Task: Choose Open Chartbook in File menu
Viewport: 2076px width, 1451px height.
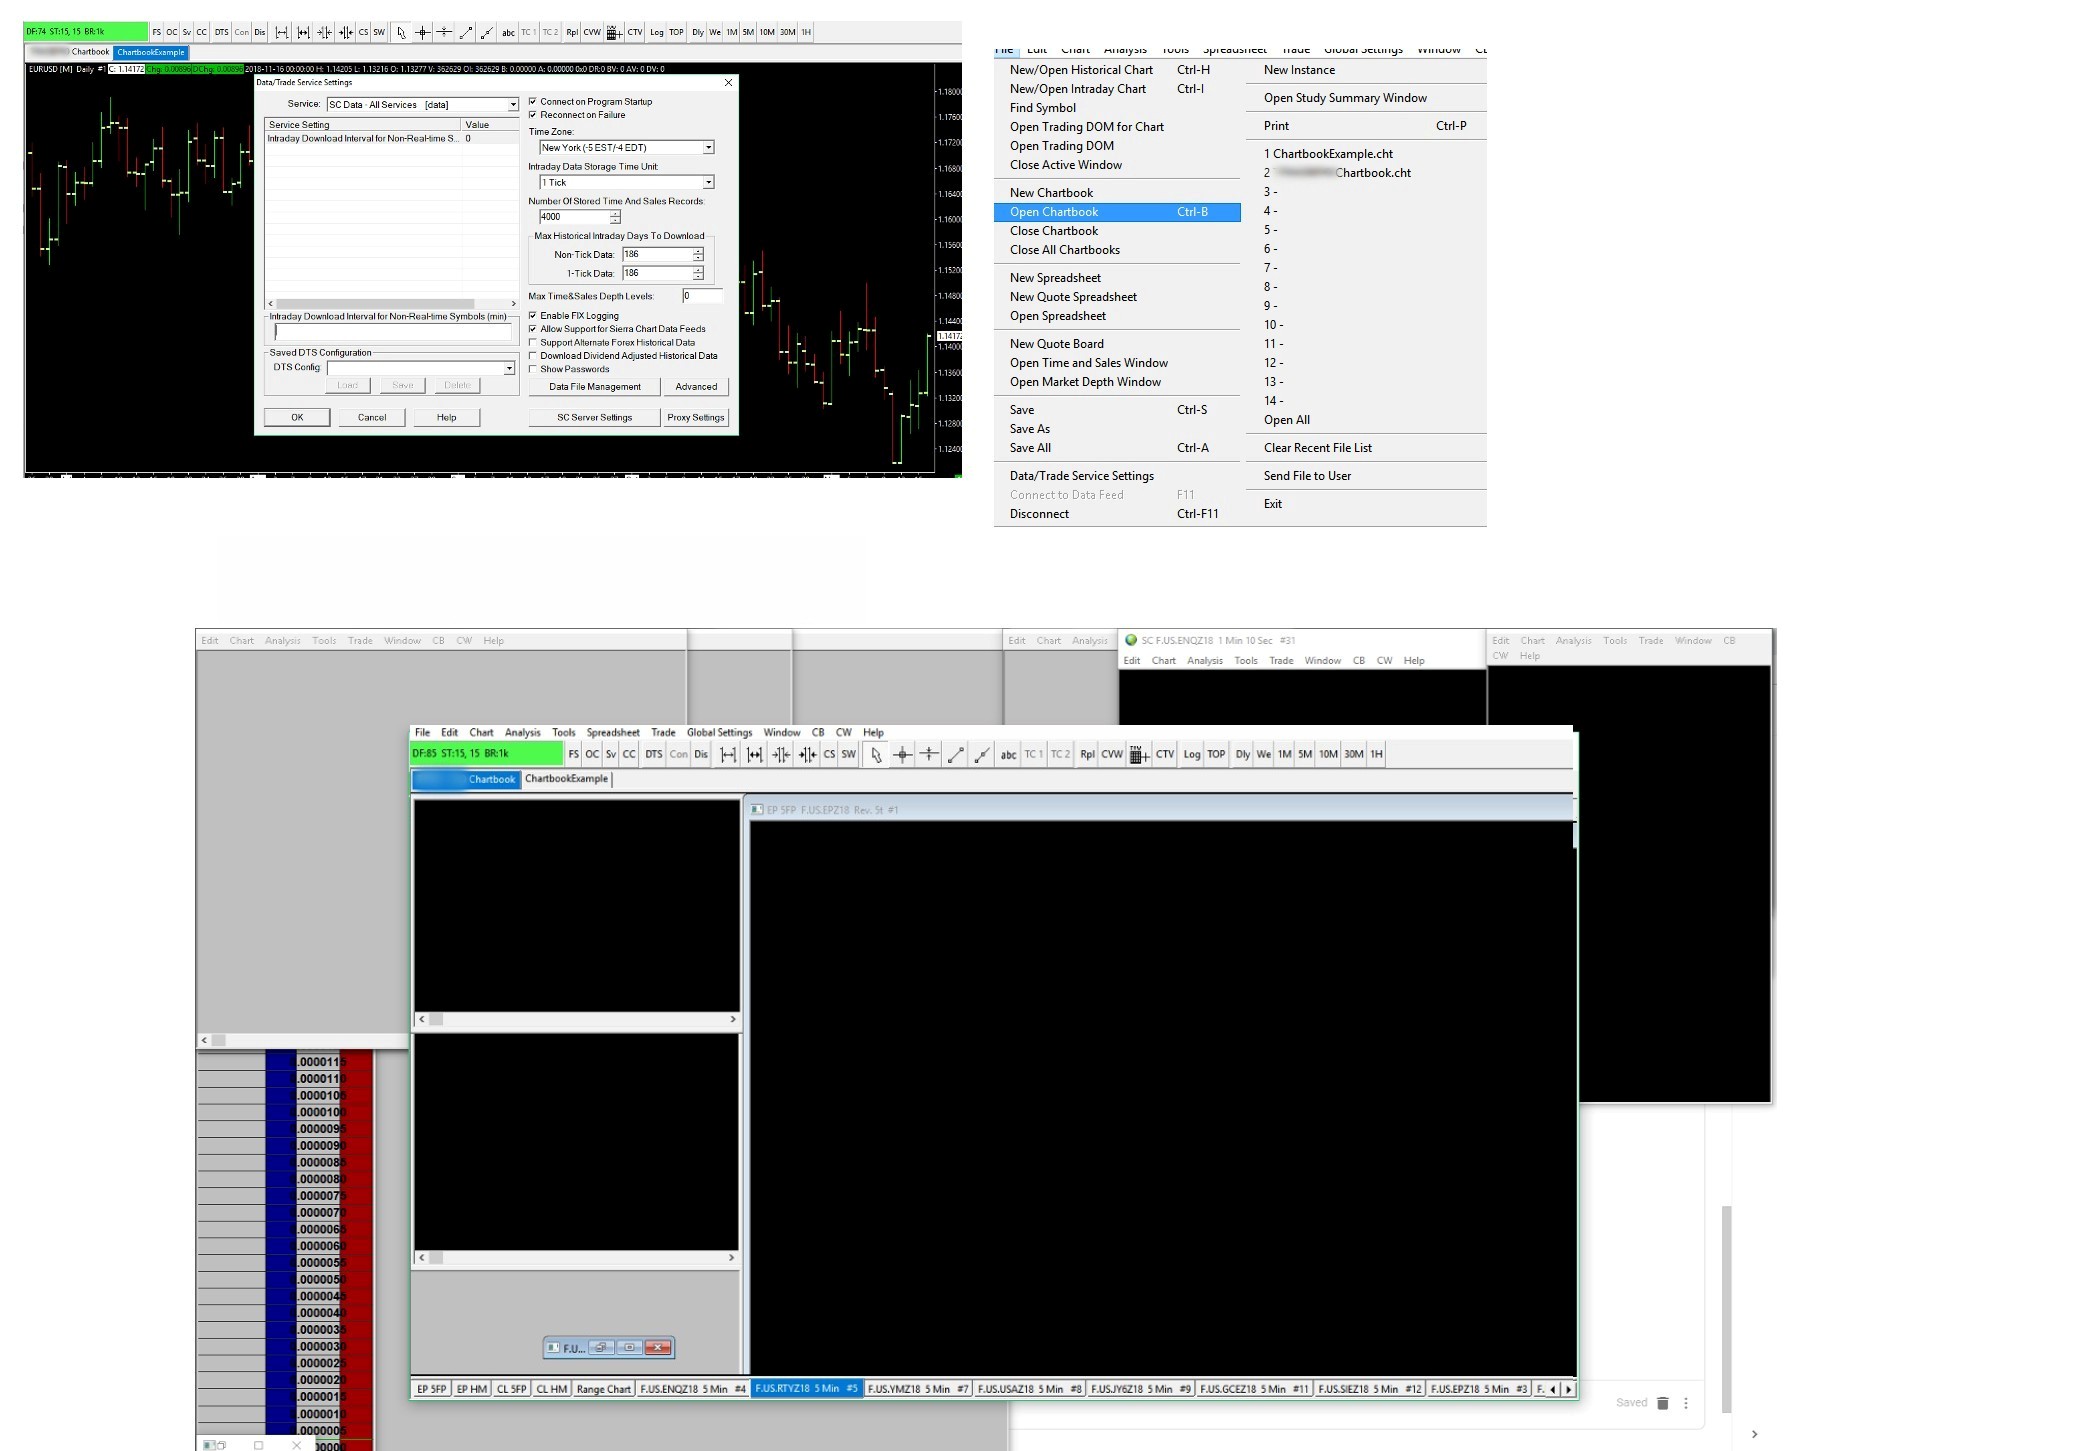Action: coord(1054,212)
